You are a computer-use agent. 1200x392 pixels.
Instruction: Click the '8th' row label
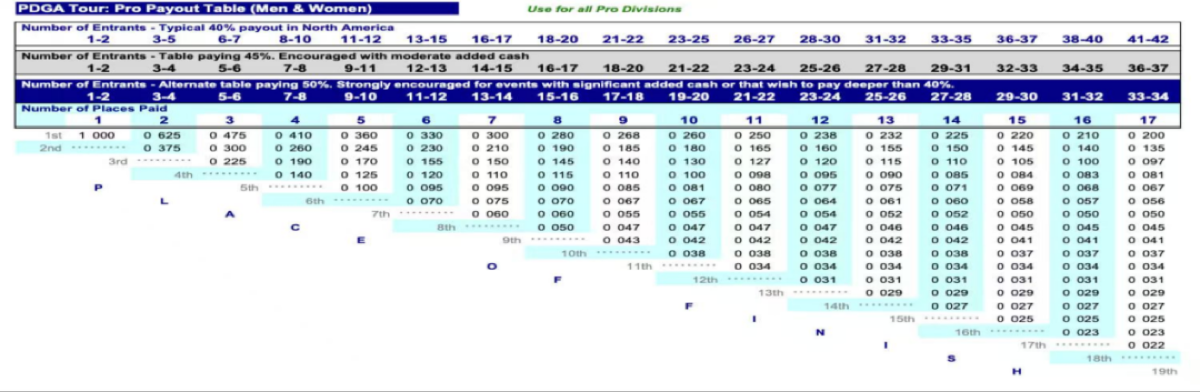446,226
